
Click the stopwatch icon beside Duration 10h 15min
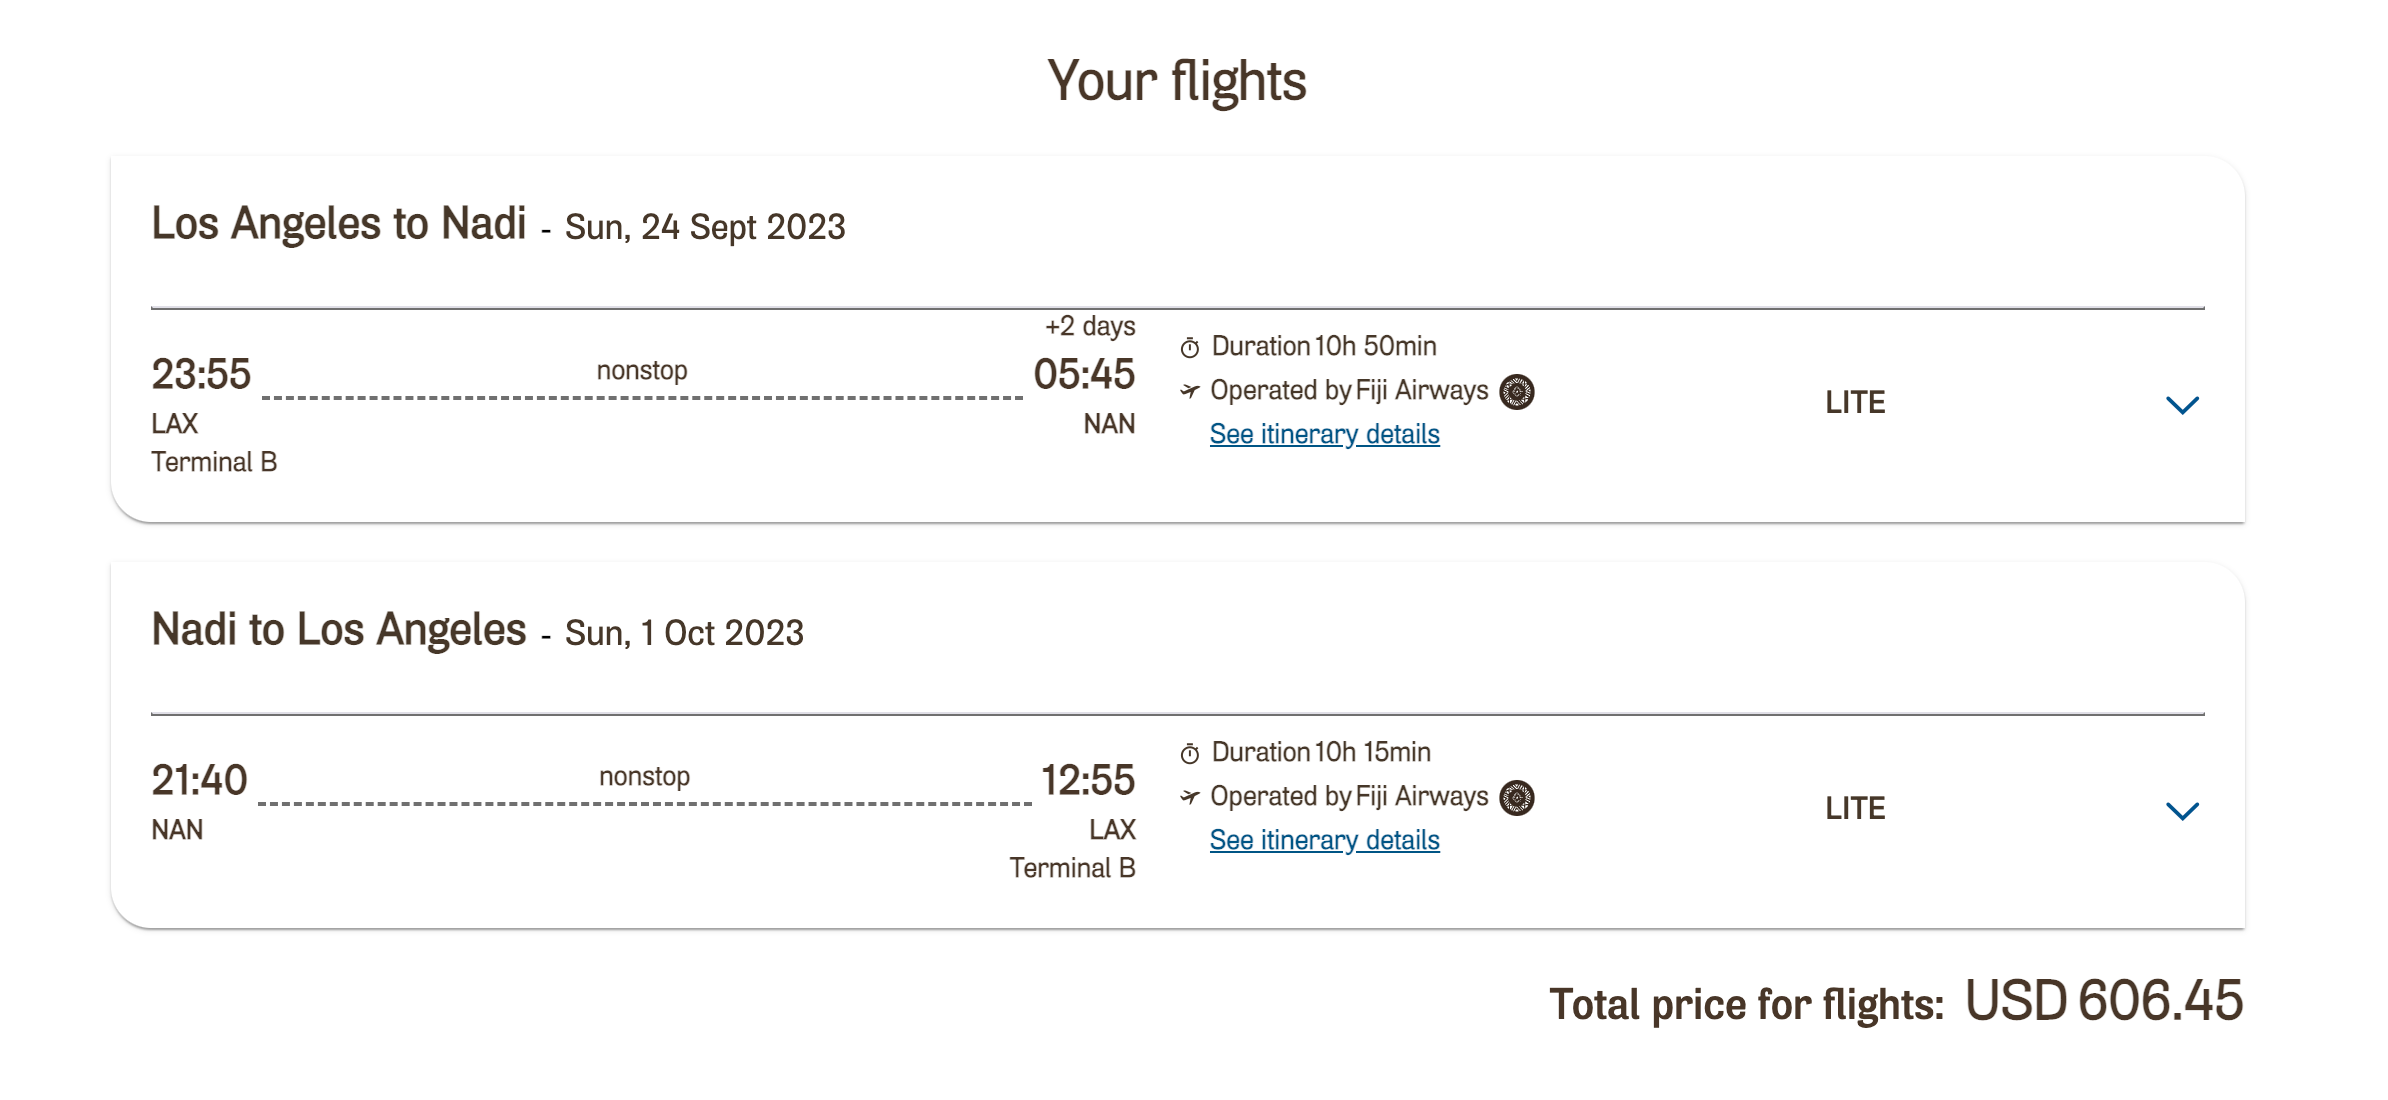(1189, 753)
